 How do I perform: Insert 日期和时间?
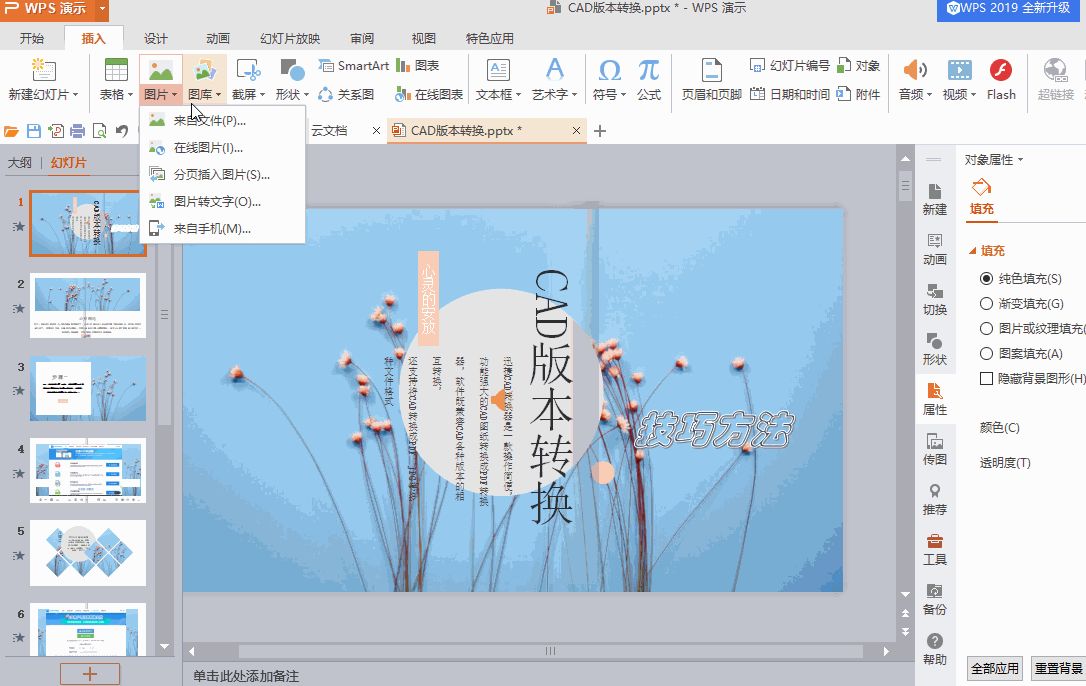click(x=790, y=94)
